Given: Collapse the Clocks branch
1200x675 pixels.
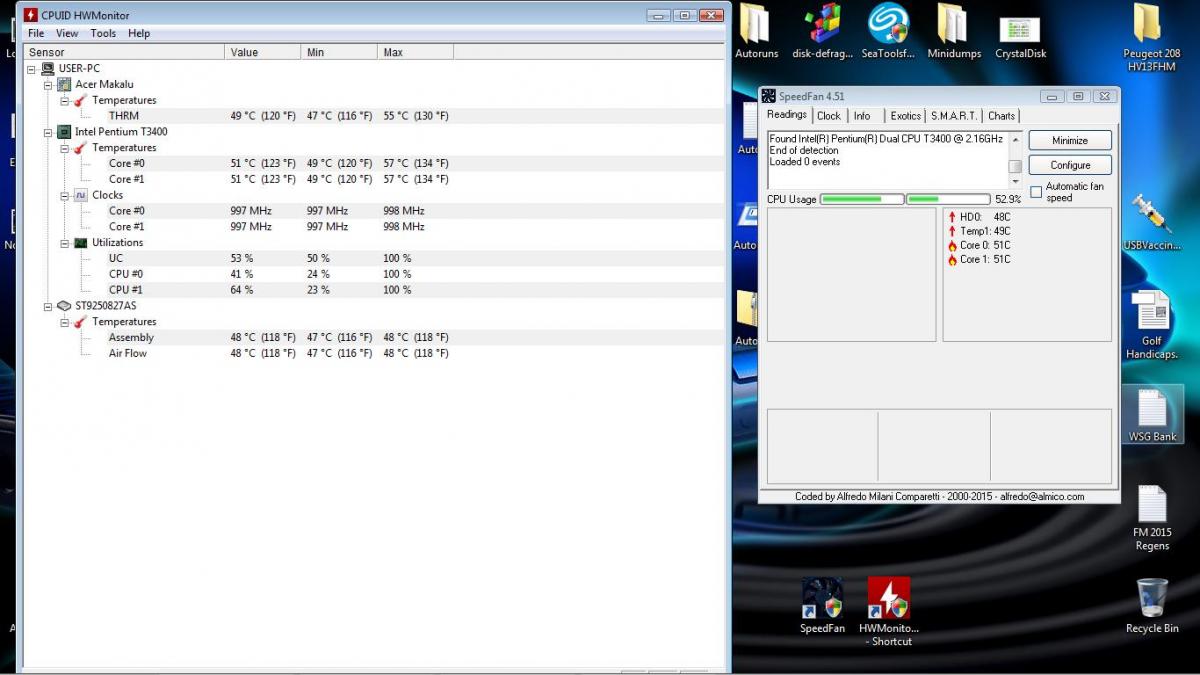Looking at the screenshot, I should point(65,196).
